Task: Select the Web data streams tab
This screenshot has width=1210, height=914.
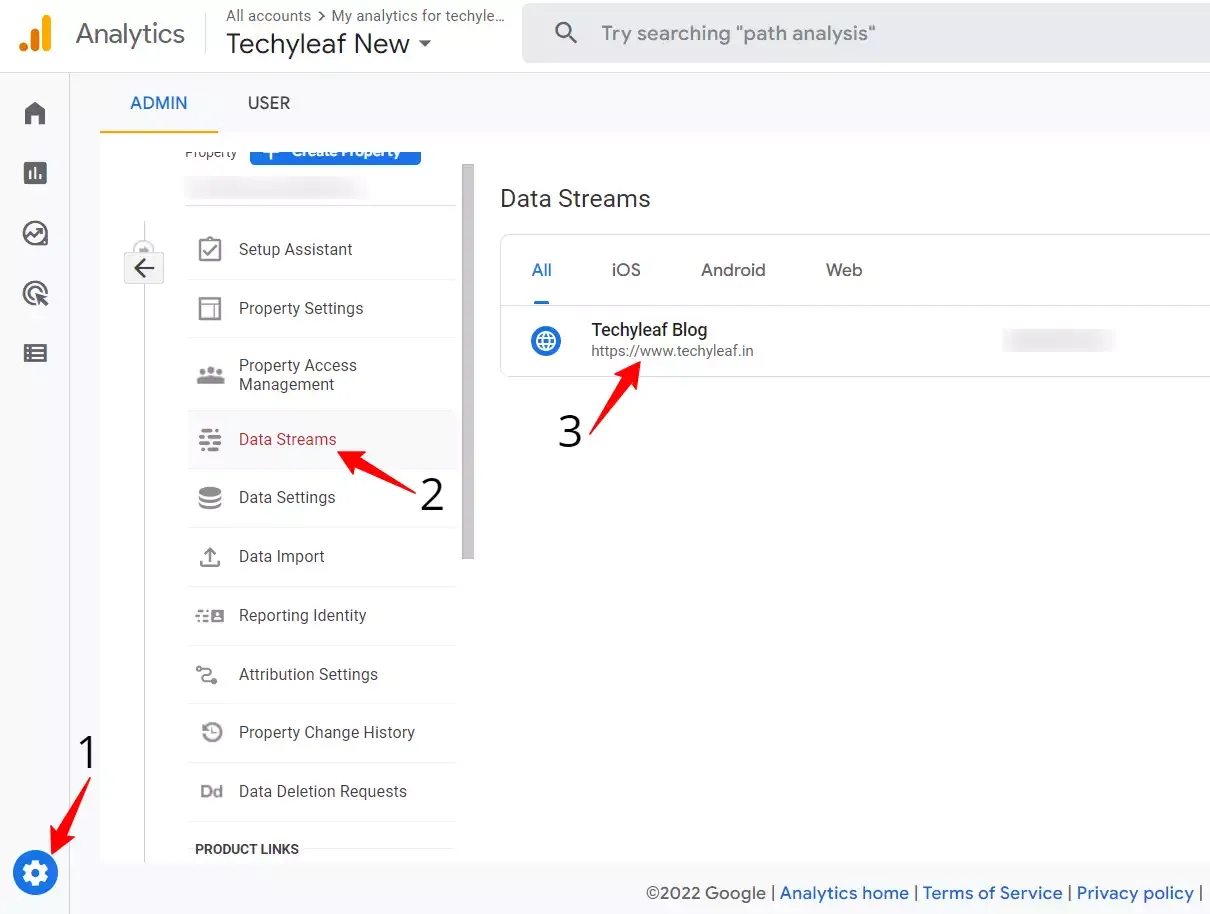Action: pos(844,270)
